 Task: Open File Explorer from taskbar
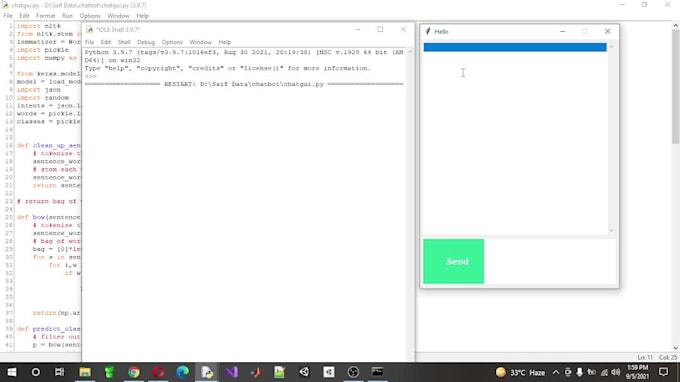point(85,372)
